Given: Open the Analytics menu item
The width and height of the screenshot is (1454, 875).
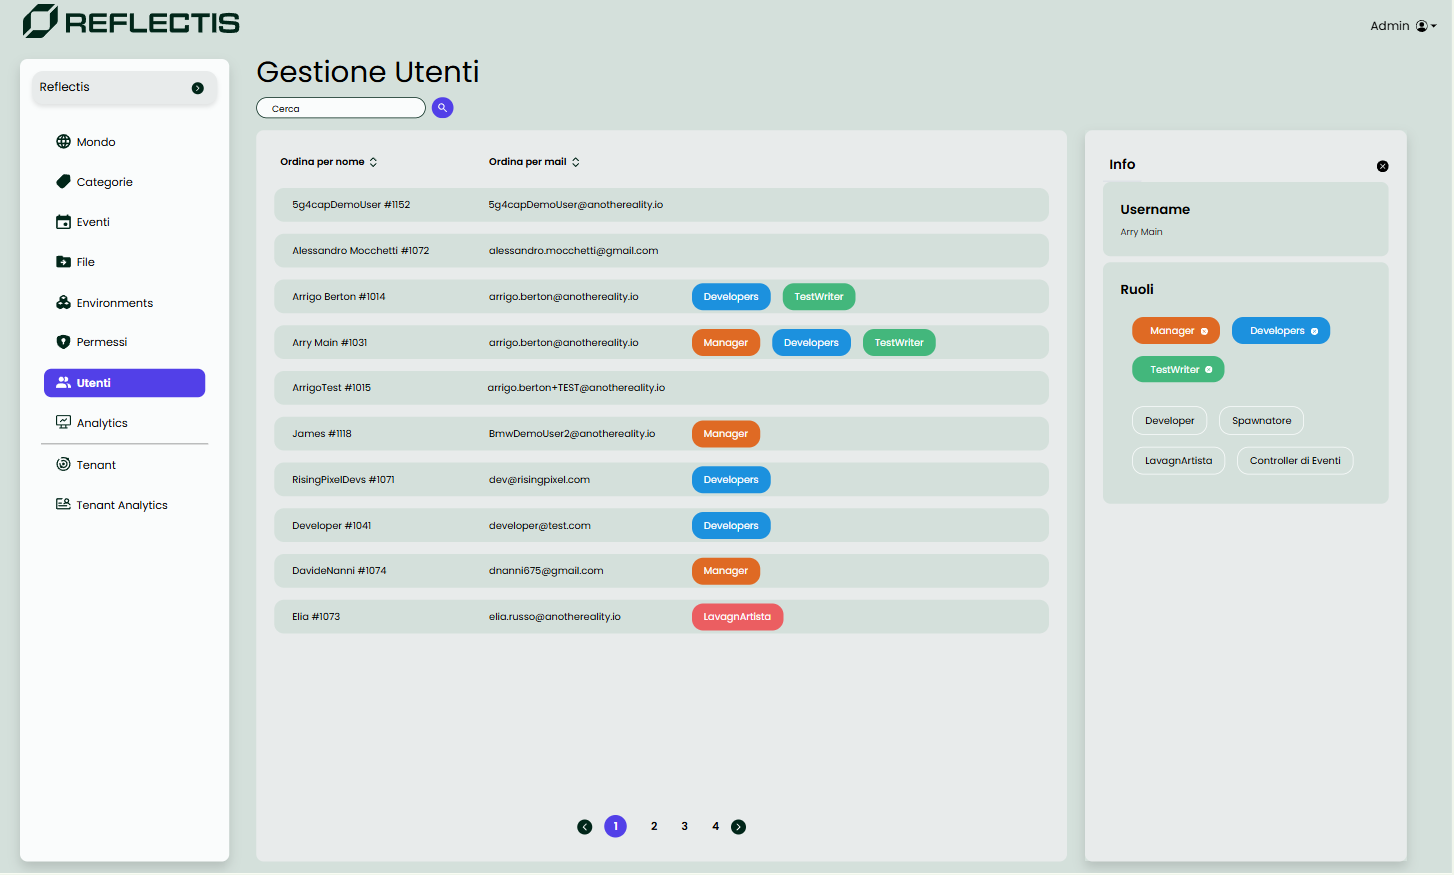Looking at the screenshot, I should click(x=102, y=423).
